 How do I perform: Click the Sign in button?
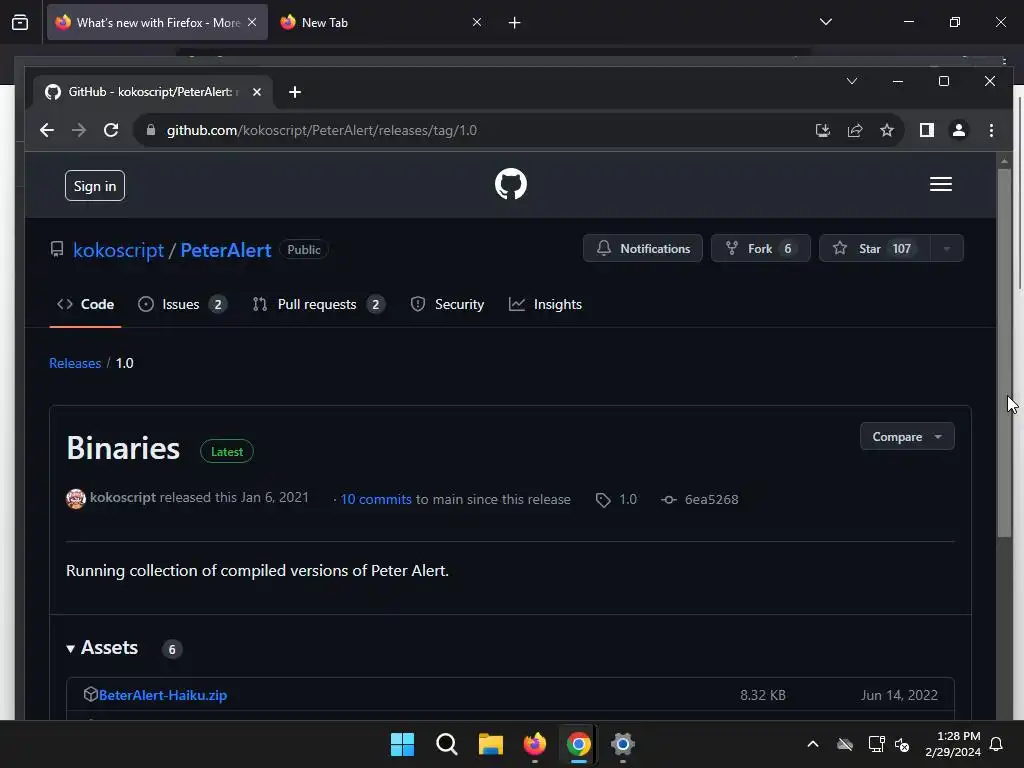pyautogui.click(x=95, y=185)
